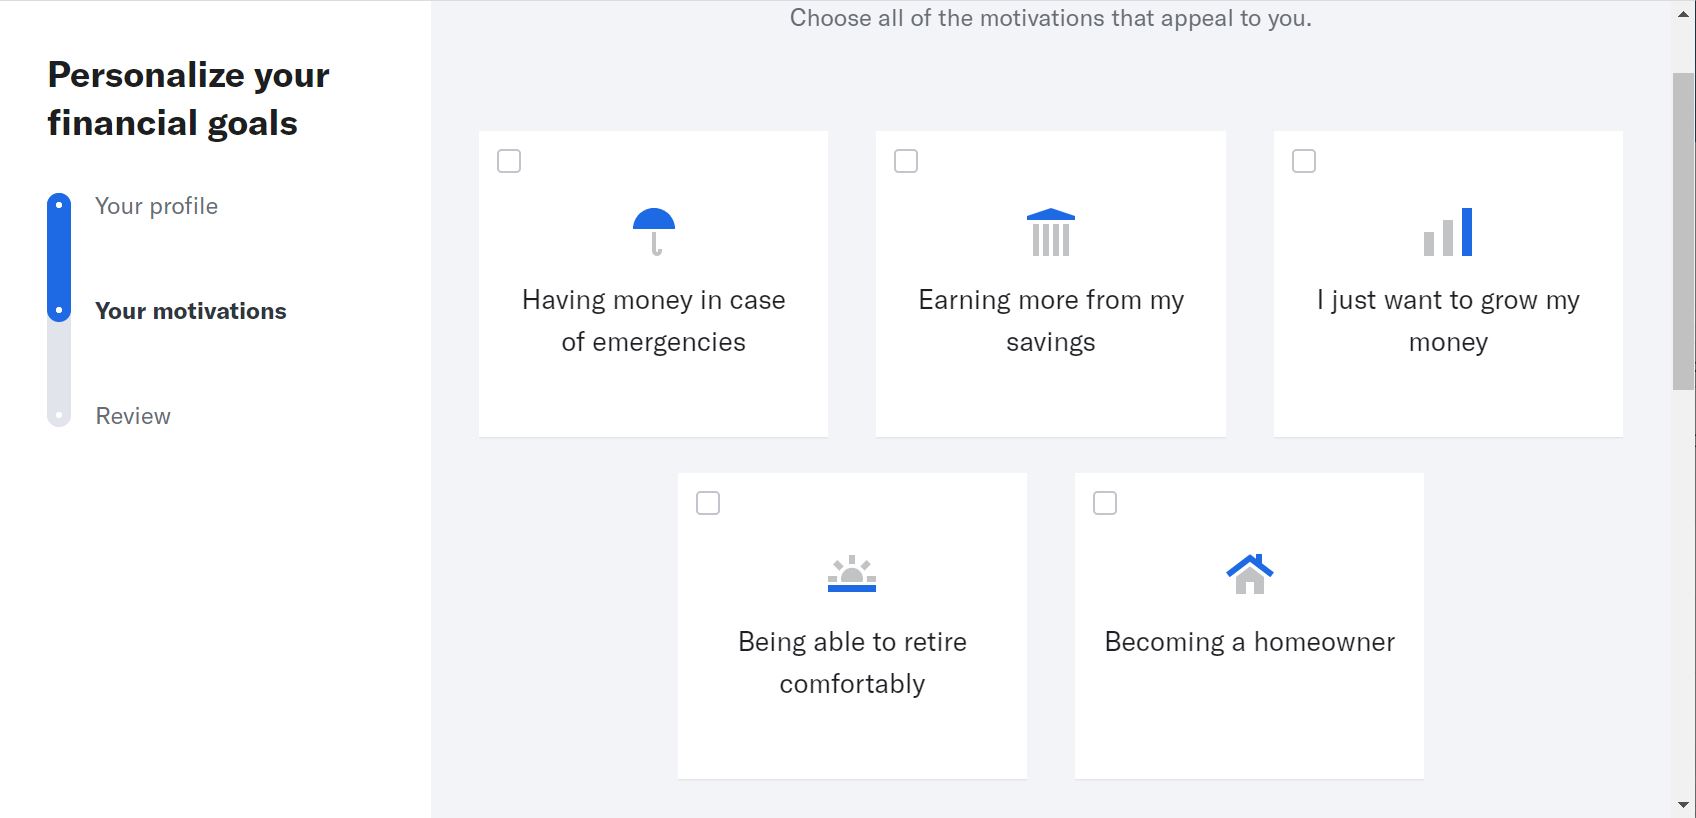
Task: Click the blue umbrella emergency icon
Action: pyautogui.click(x=653, y=232)
